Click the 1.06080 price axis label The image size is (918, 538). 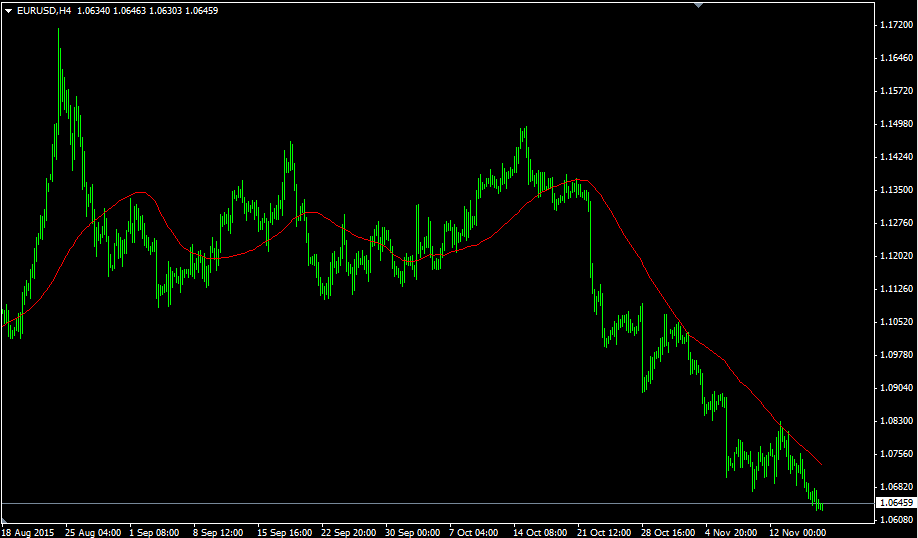[896, 519]
